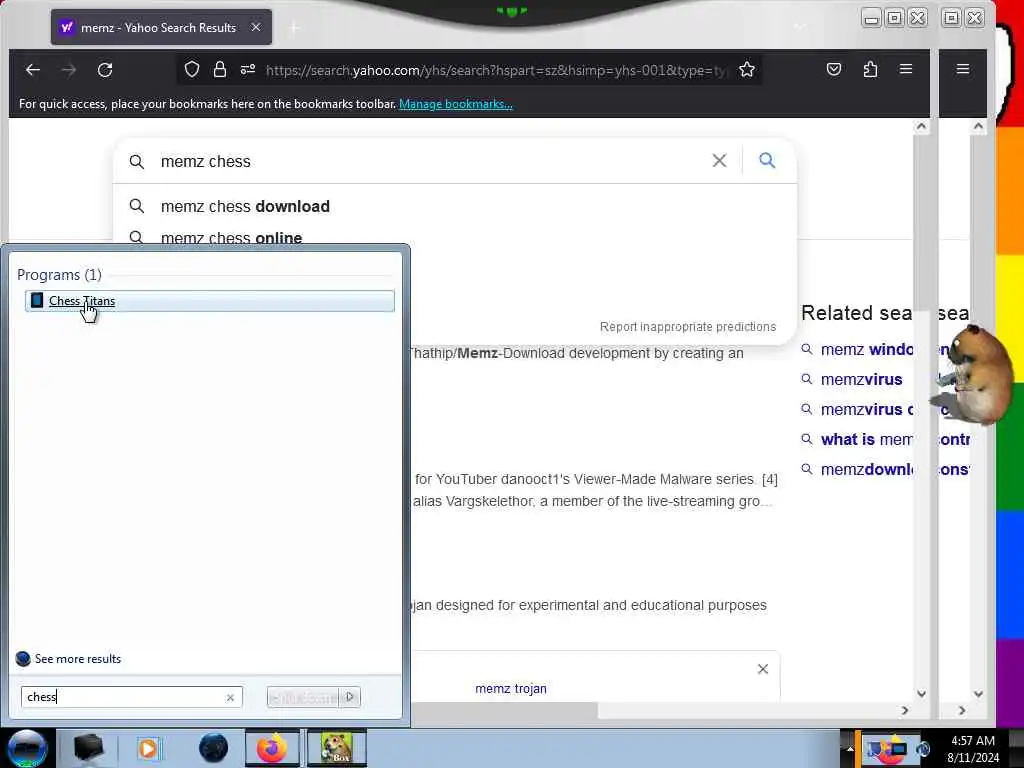Launch Chess Titans from Programs results
The width and height of the screenshot is (1024, 768).
(x=210, y=300)
